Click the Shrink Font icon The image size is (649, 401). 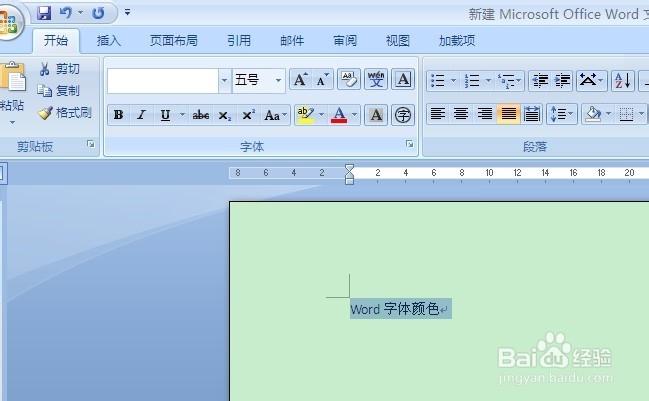pyautogui.click(x=322, y=79)
